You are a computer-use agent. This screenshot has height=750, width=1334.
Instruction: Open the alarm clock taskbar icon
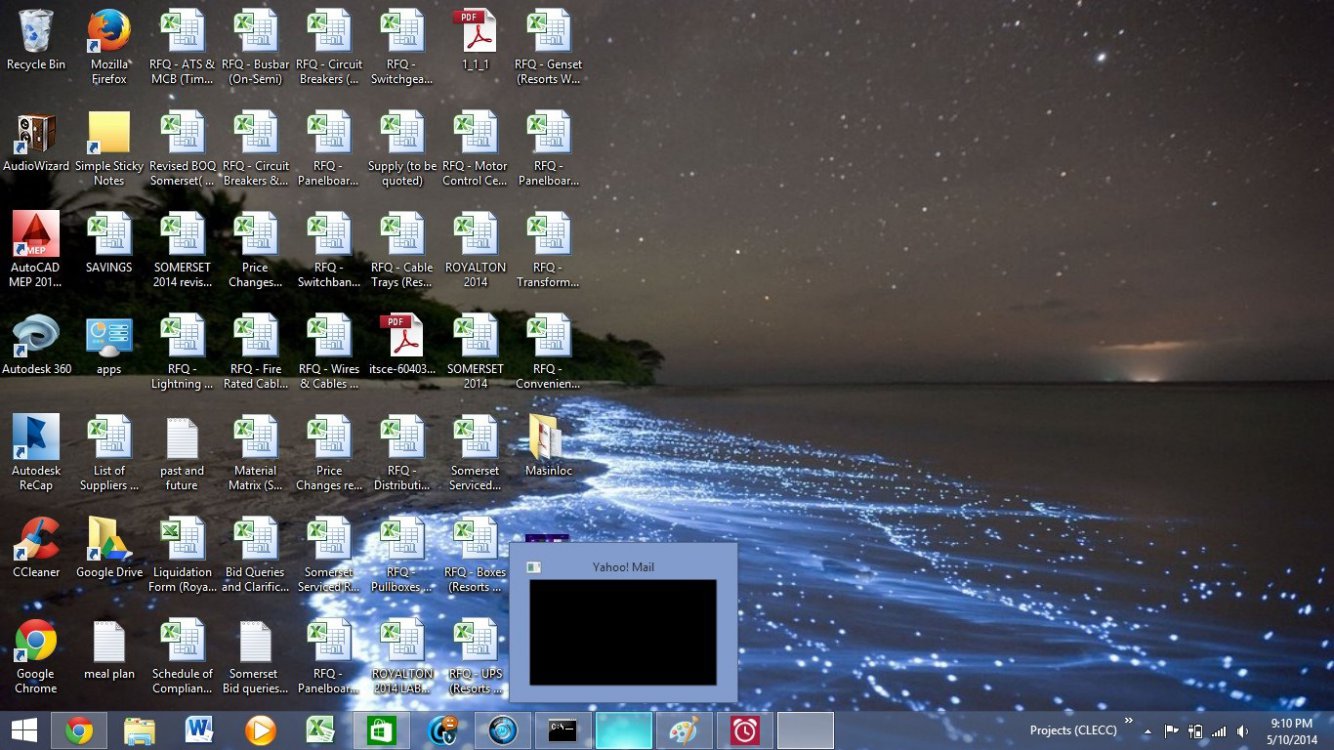[x=744, y=731]
